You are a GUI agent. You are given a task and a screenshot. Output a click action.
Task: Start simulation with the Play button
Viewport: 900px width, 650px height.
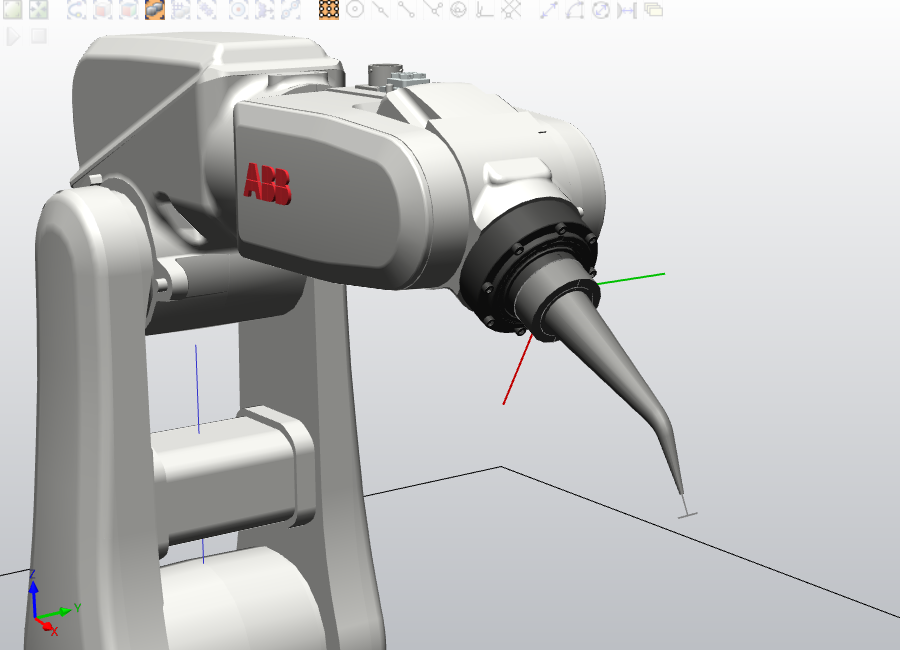(x=13, y=36)
